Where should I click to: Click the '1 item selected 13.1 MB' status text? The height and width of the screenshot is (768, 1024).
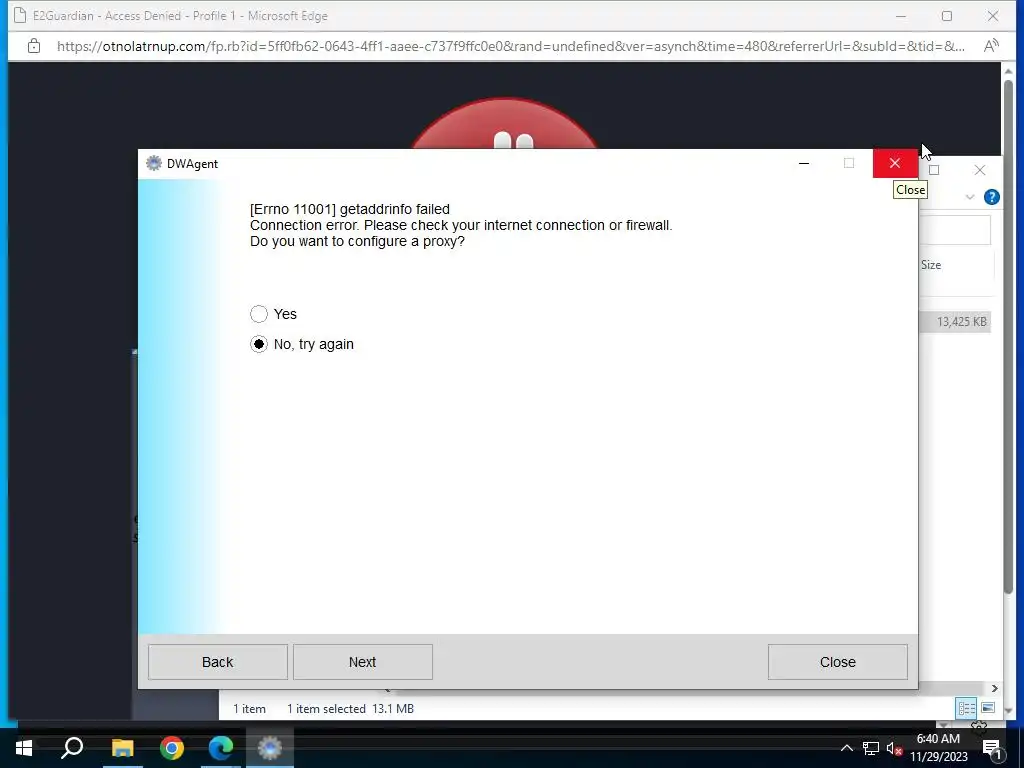click(350, 709)
